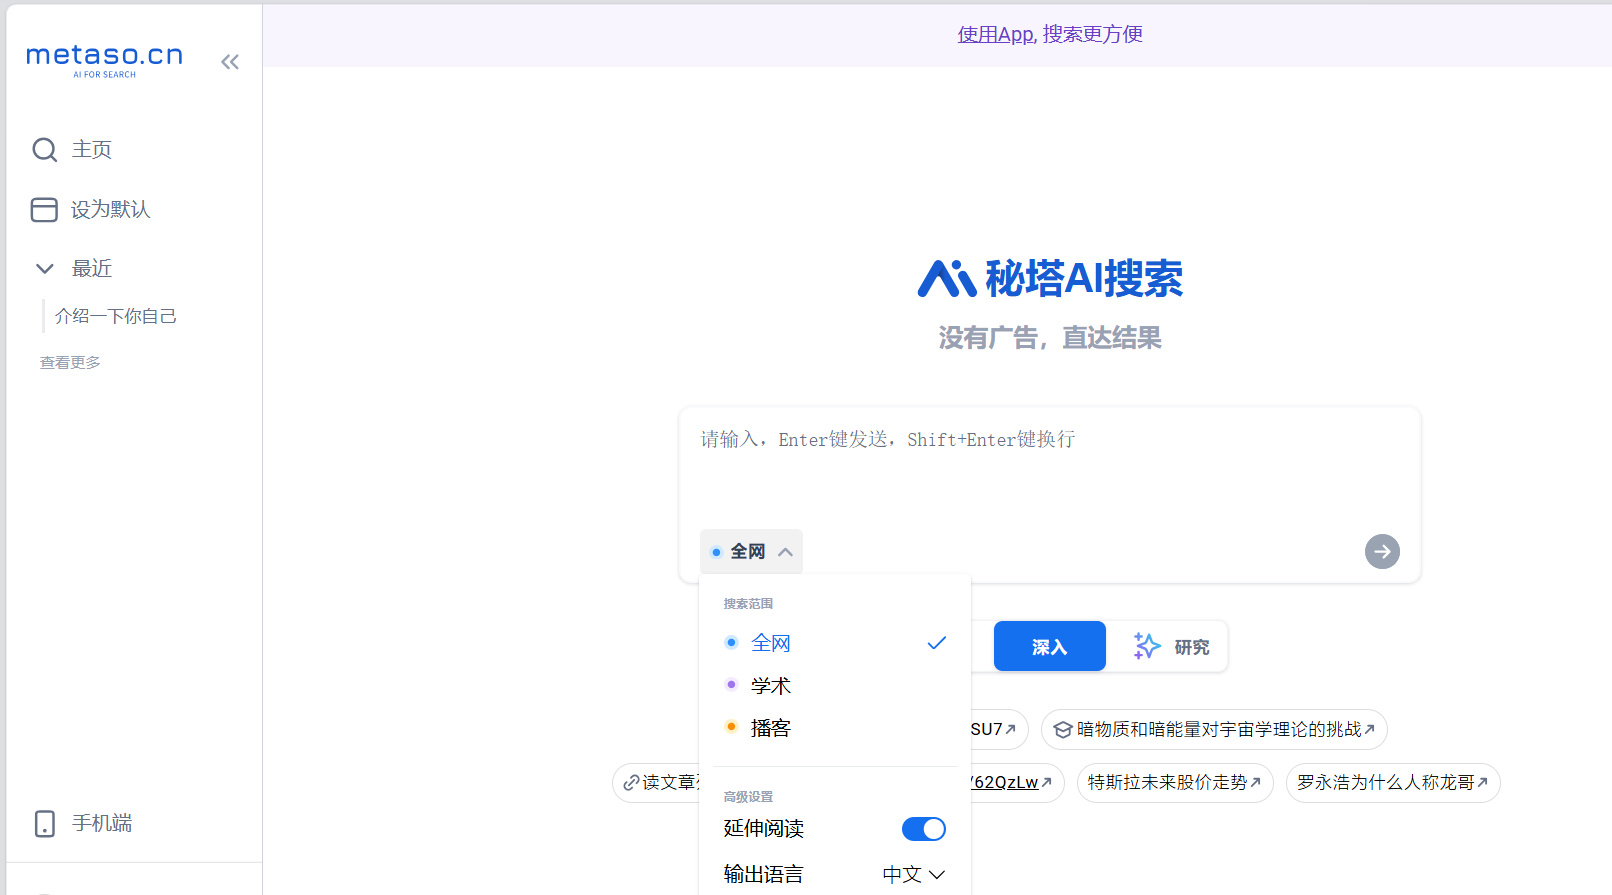Click the window icon beside 设为默认
The width and height of the screenshot is (1612, 895).
coord(44,209)
